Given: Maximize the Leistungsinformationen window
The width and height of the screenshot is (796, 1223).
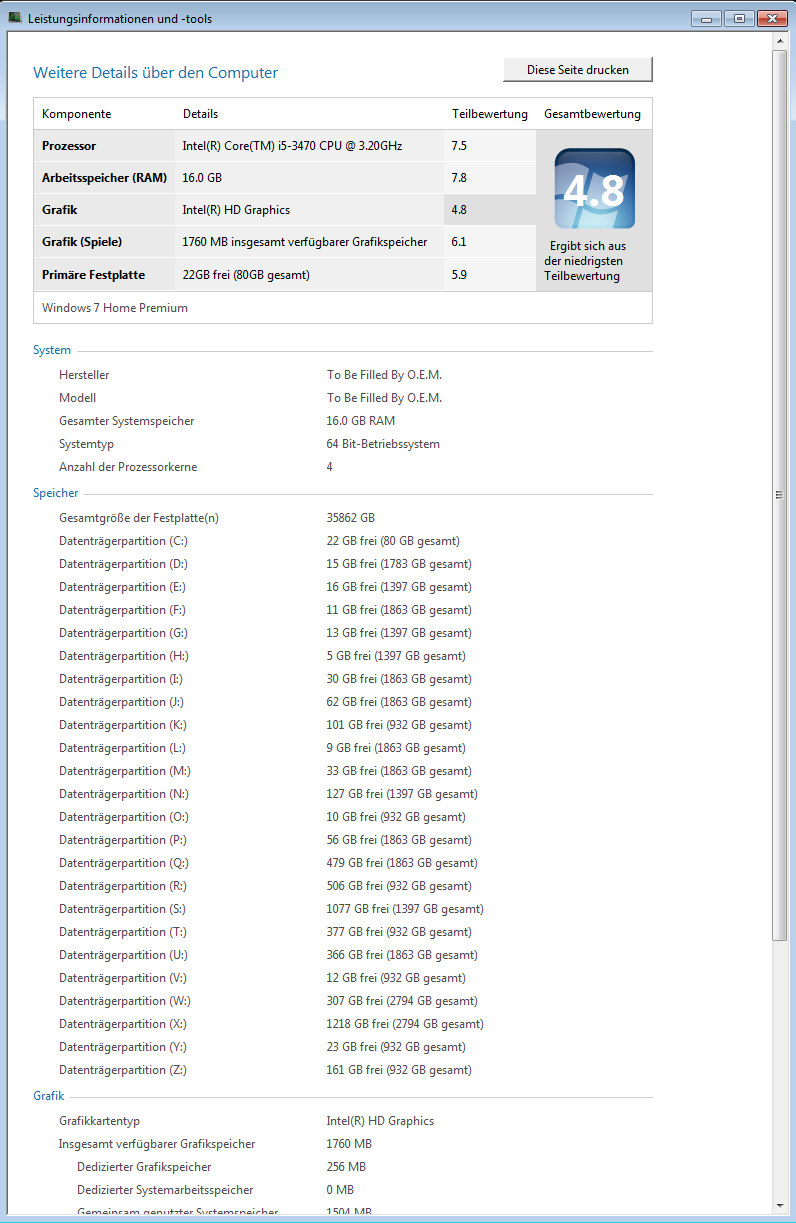Looking at the screenshot, I should (x=738, y=18).
